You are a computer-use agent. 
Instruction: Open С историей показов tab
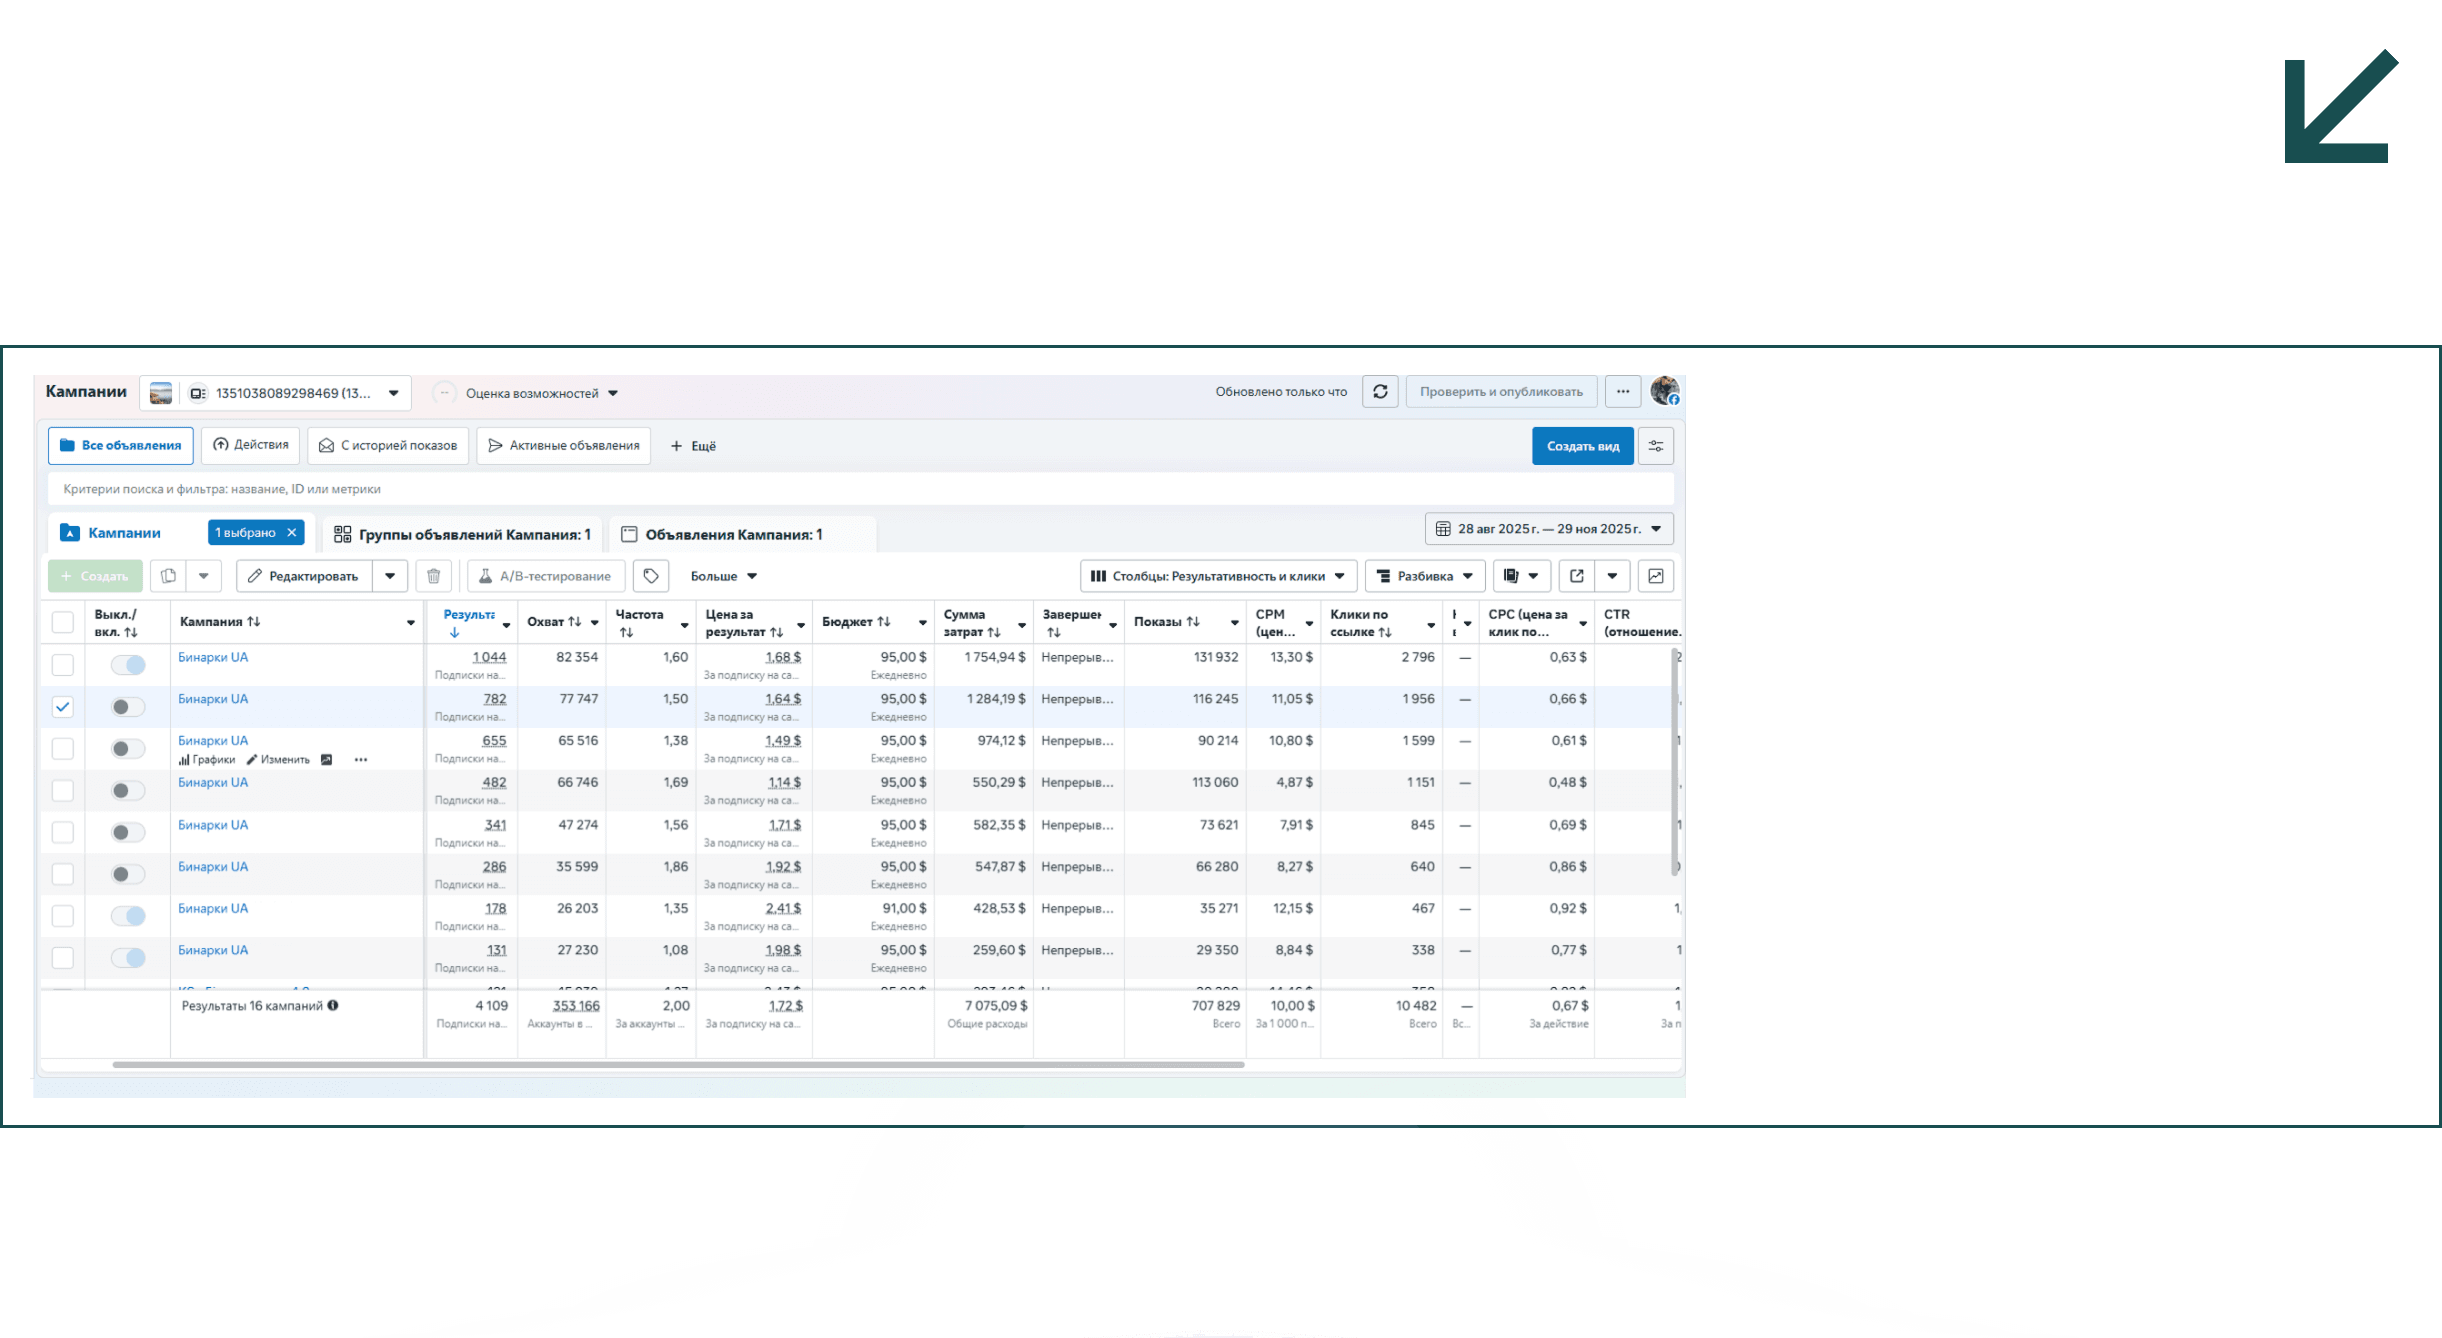pos(388,446)
